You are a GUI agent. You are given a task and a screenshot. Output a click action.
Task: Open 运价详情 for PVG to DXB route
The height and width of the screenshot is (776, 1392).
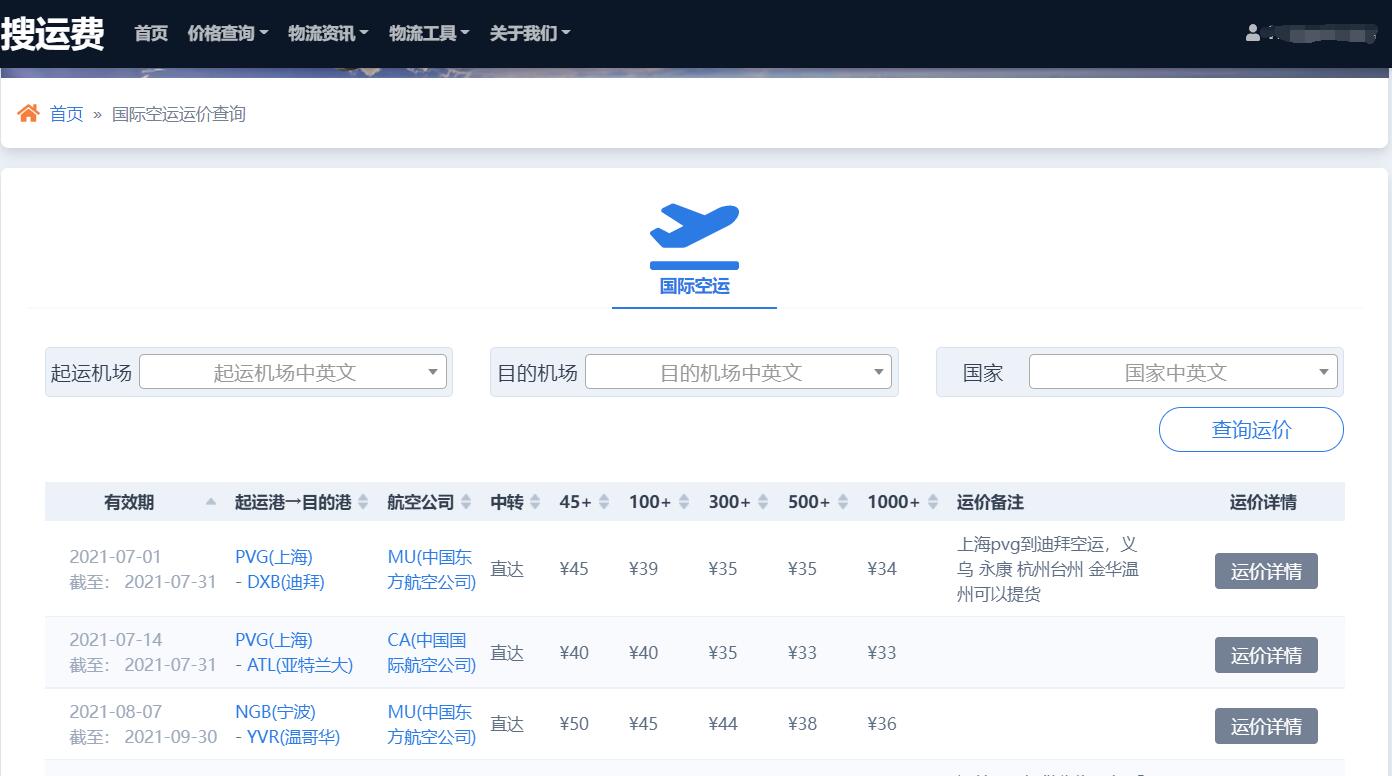(x=1266, y=571)
